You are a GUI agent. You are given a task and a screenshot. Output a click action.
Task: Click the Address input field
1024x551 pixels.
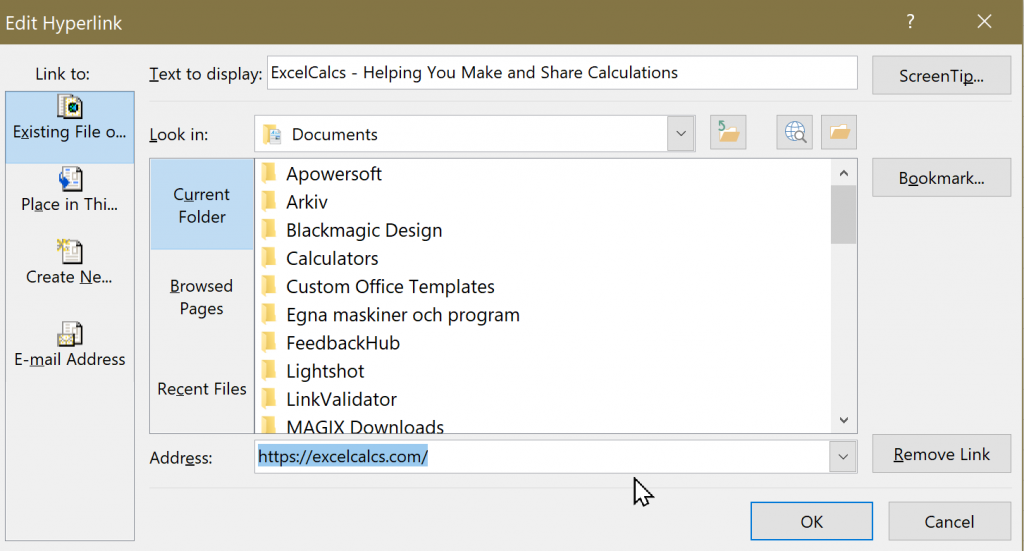542,456
